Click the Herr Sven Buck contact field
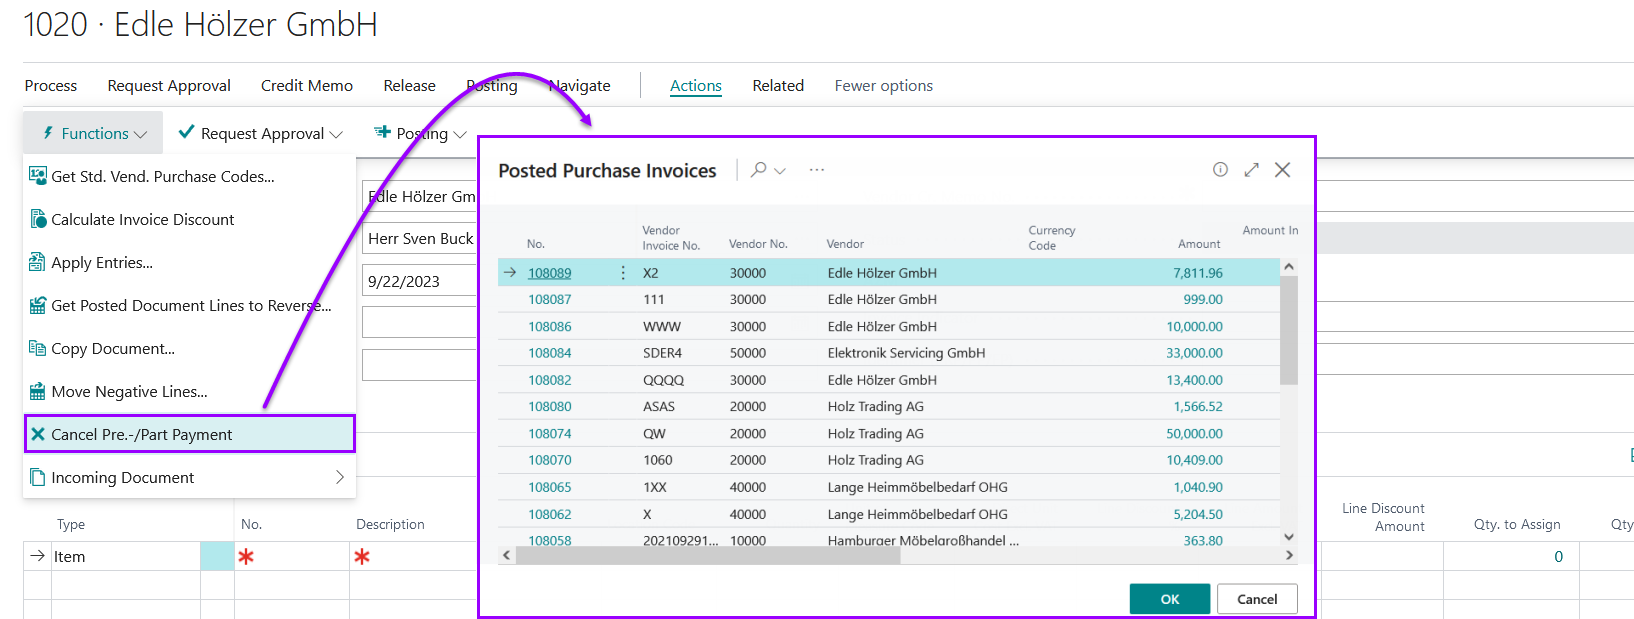1634x619 pixels. point(420,238)
